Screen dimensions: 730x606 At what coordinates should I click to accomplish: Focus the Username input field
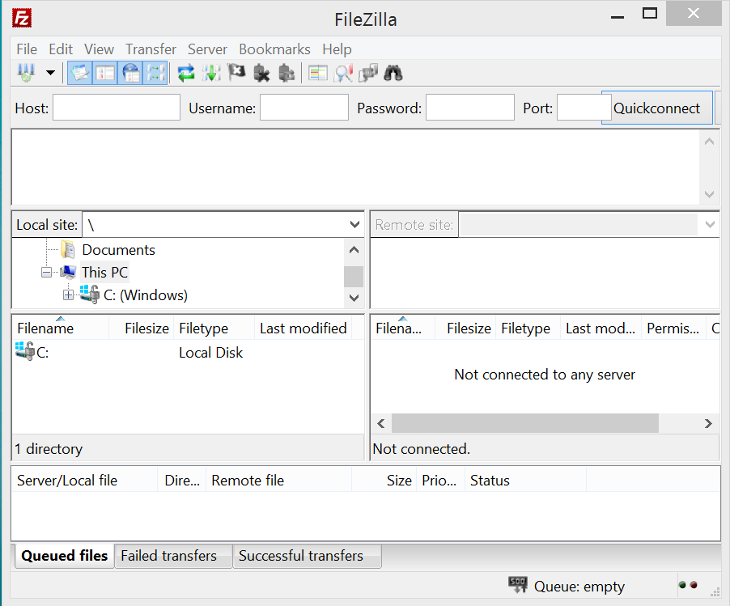304,108
